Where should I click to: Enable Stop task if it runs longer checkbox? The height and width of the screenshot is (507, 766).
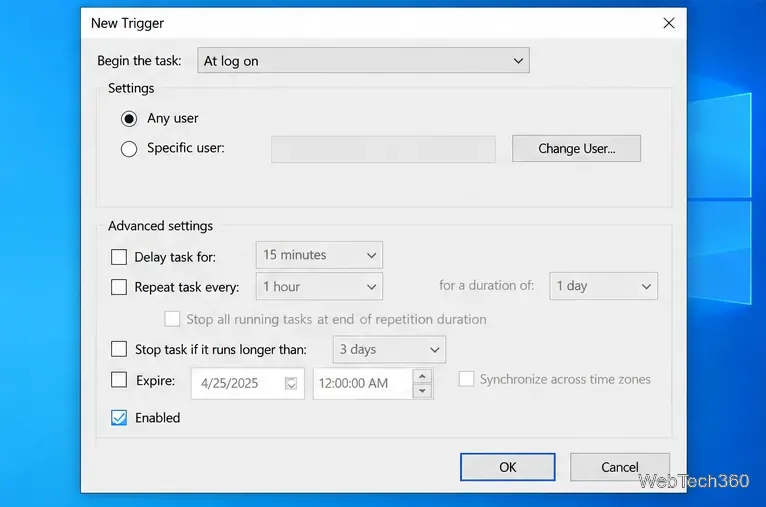119,349
